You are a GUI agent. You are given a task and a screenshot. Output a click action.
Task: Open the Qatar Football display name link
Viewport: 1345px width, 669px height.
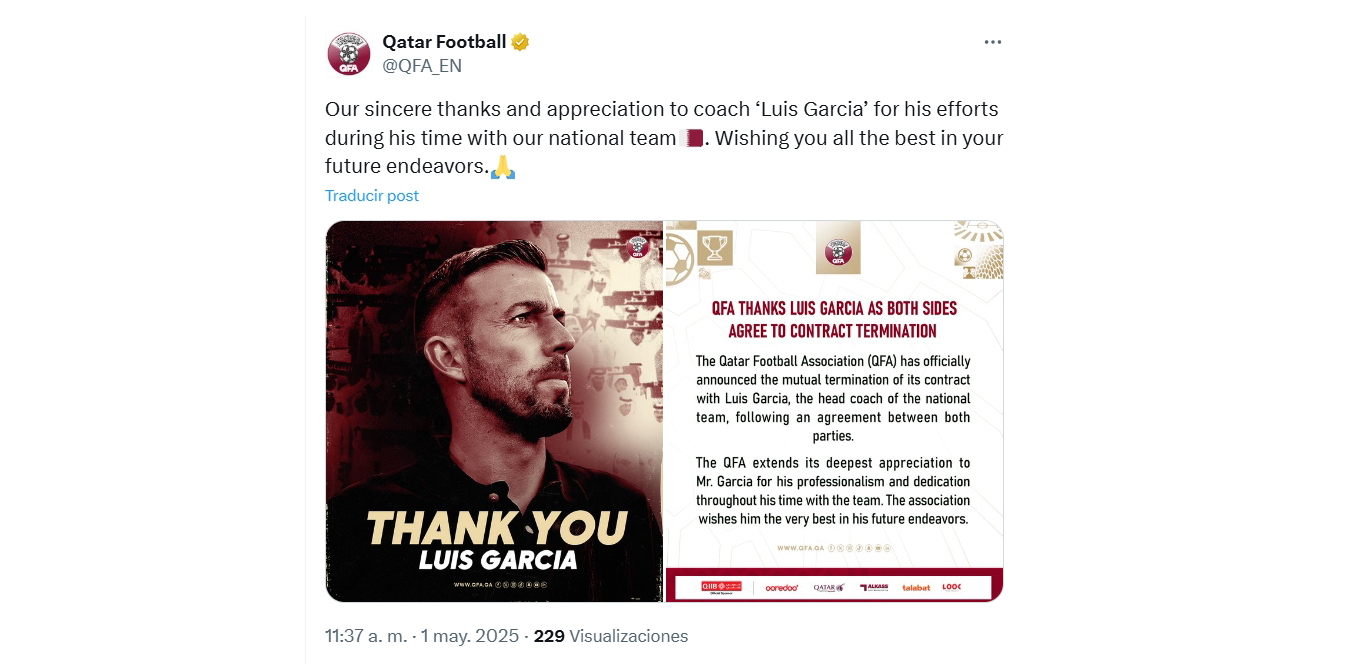pos(444,42)
